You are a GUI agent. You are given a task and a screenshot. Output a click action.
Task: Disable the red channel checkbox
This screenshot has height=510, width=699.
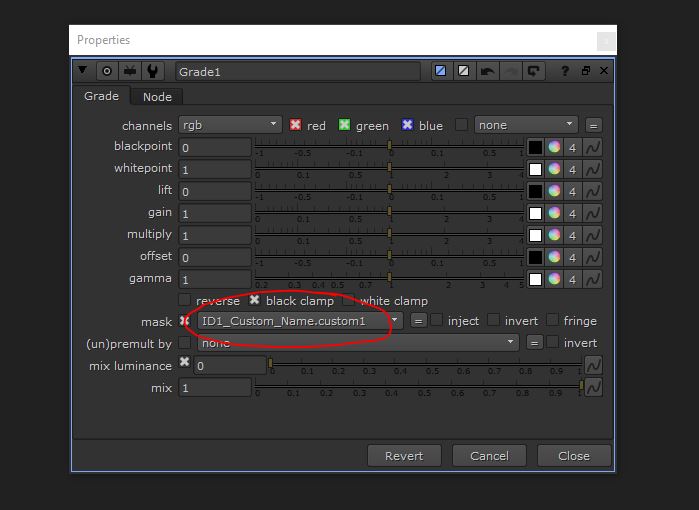click(x=296, y=125)
